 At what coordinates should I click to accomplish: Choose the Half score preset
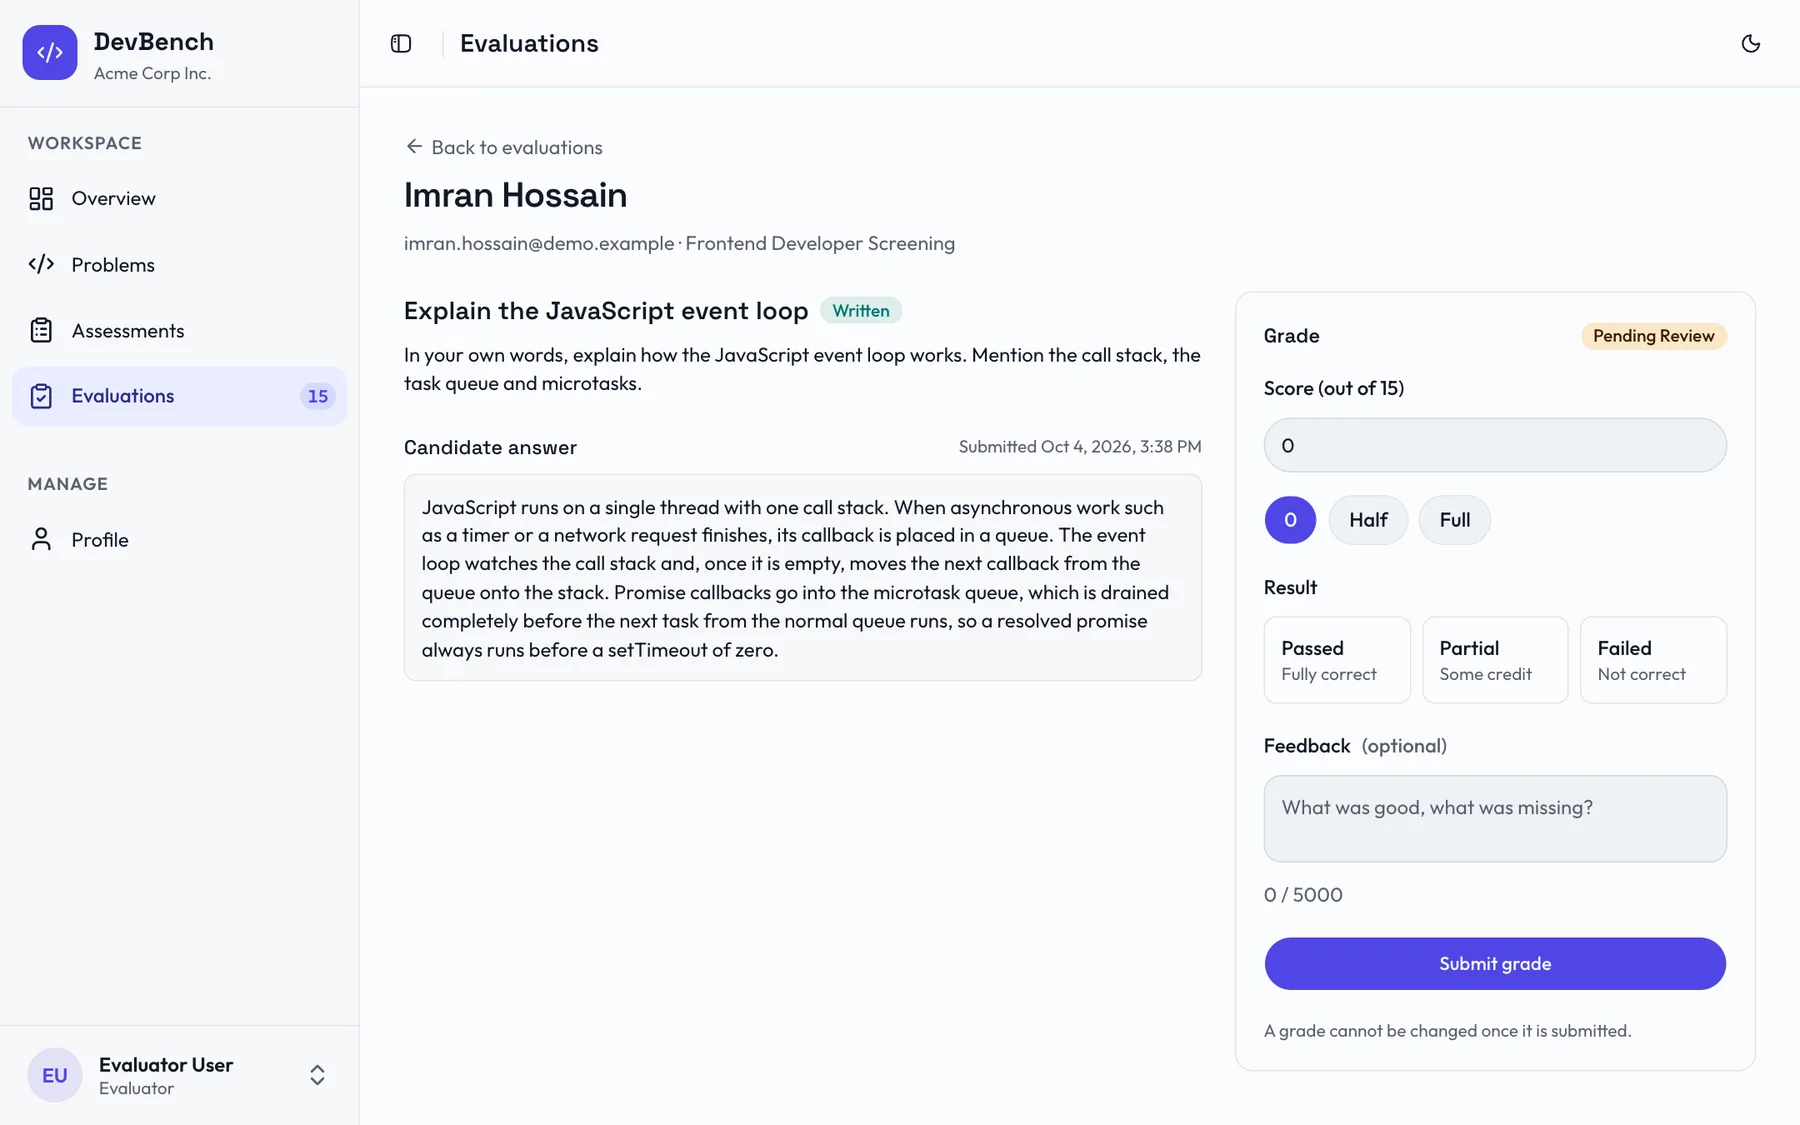[x=1368, y=520]
